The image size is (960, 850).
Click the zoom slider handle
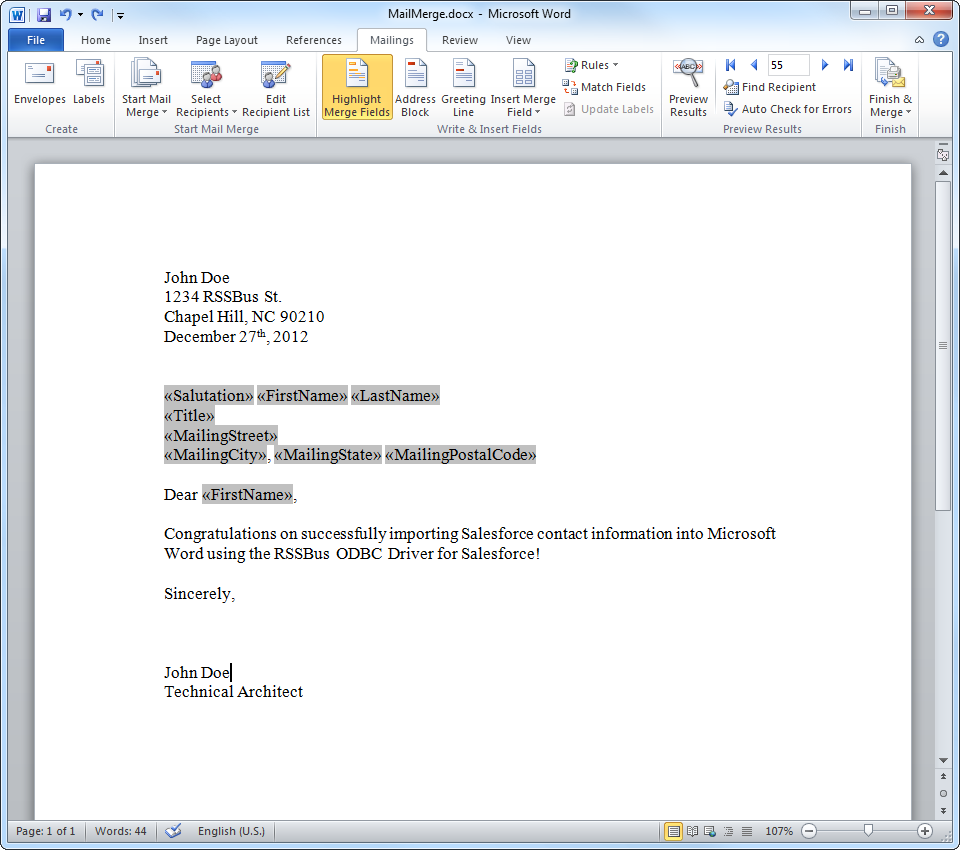pyautogui.click(x=868, y=831)
